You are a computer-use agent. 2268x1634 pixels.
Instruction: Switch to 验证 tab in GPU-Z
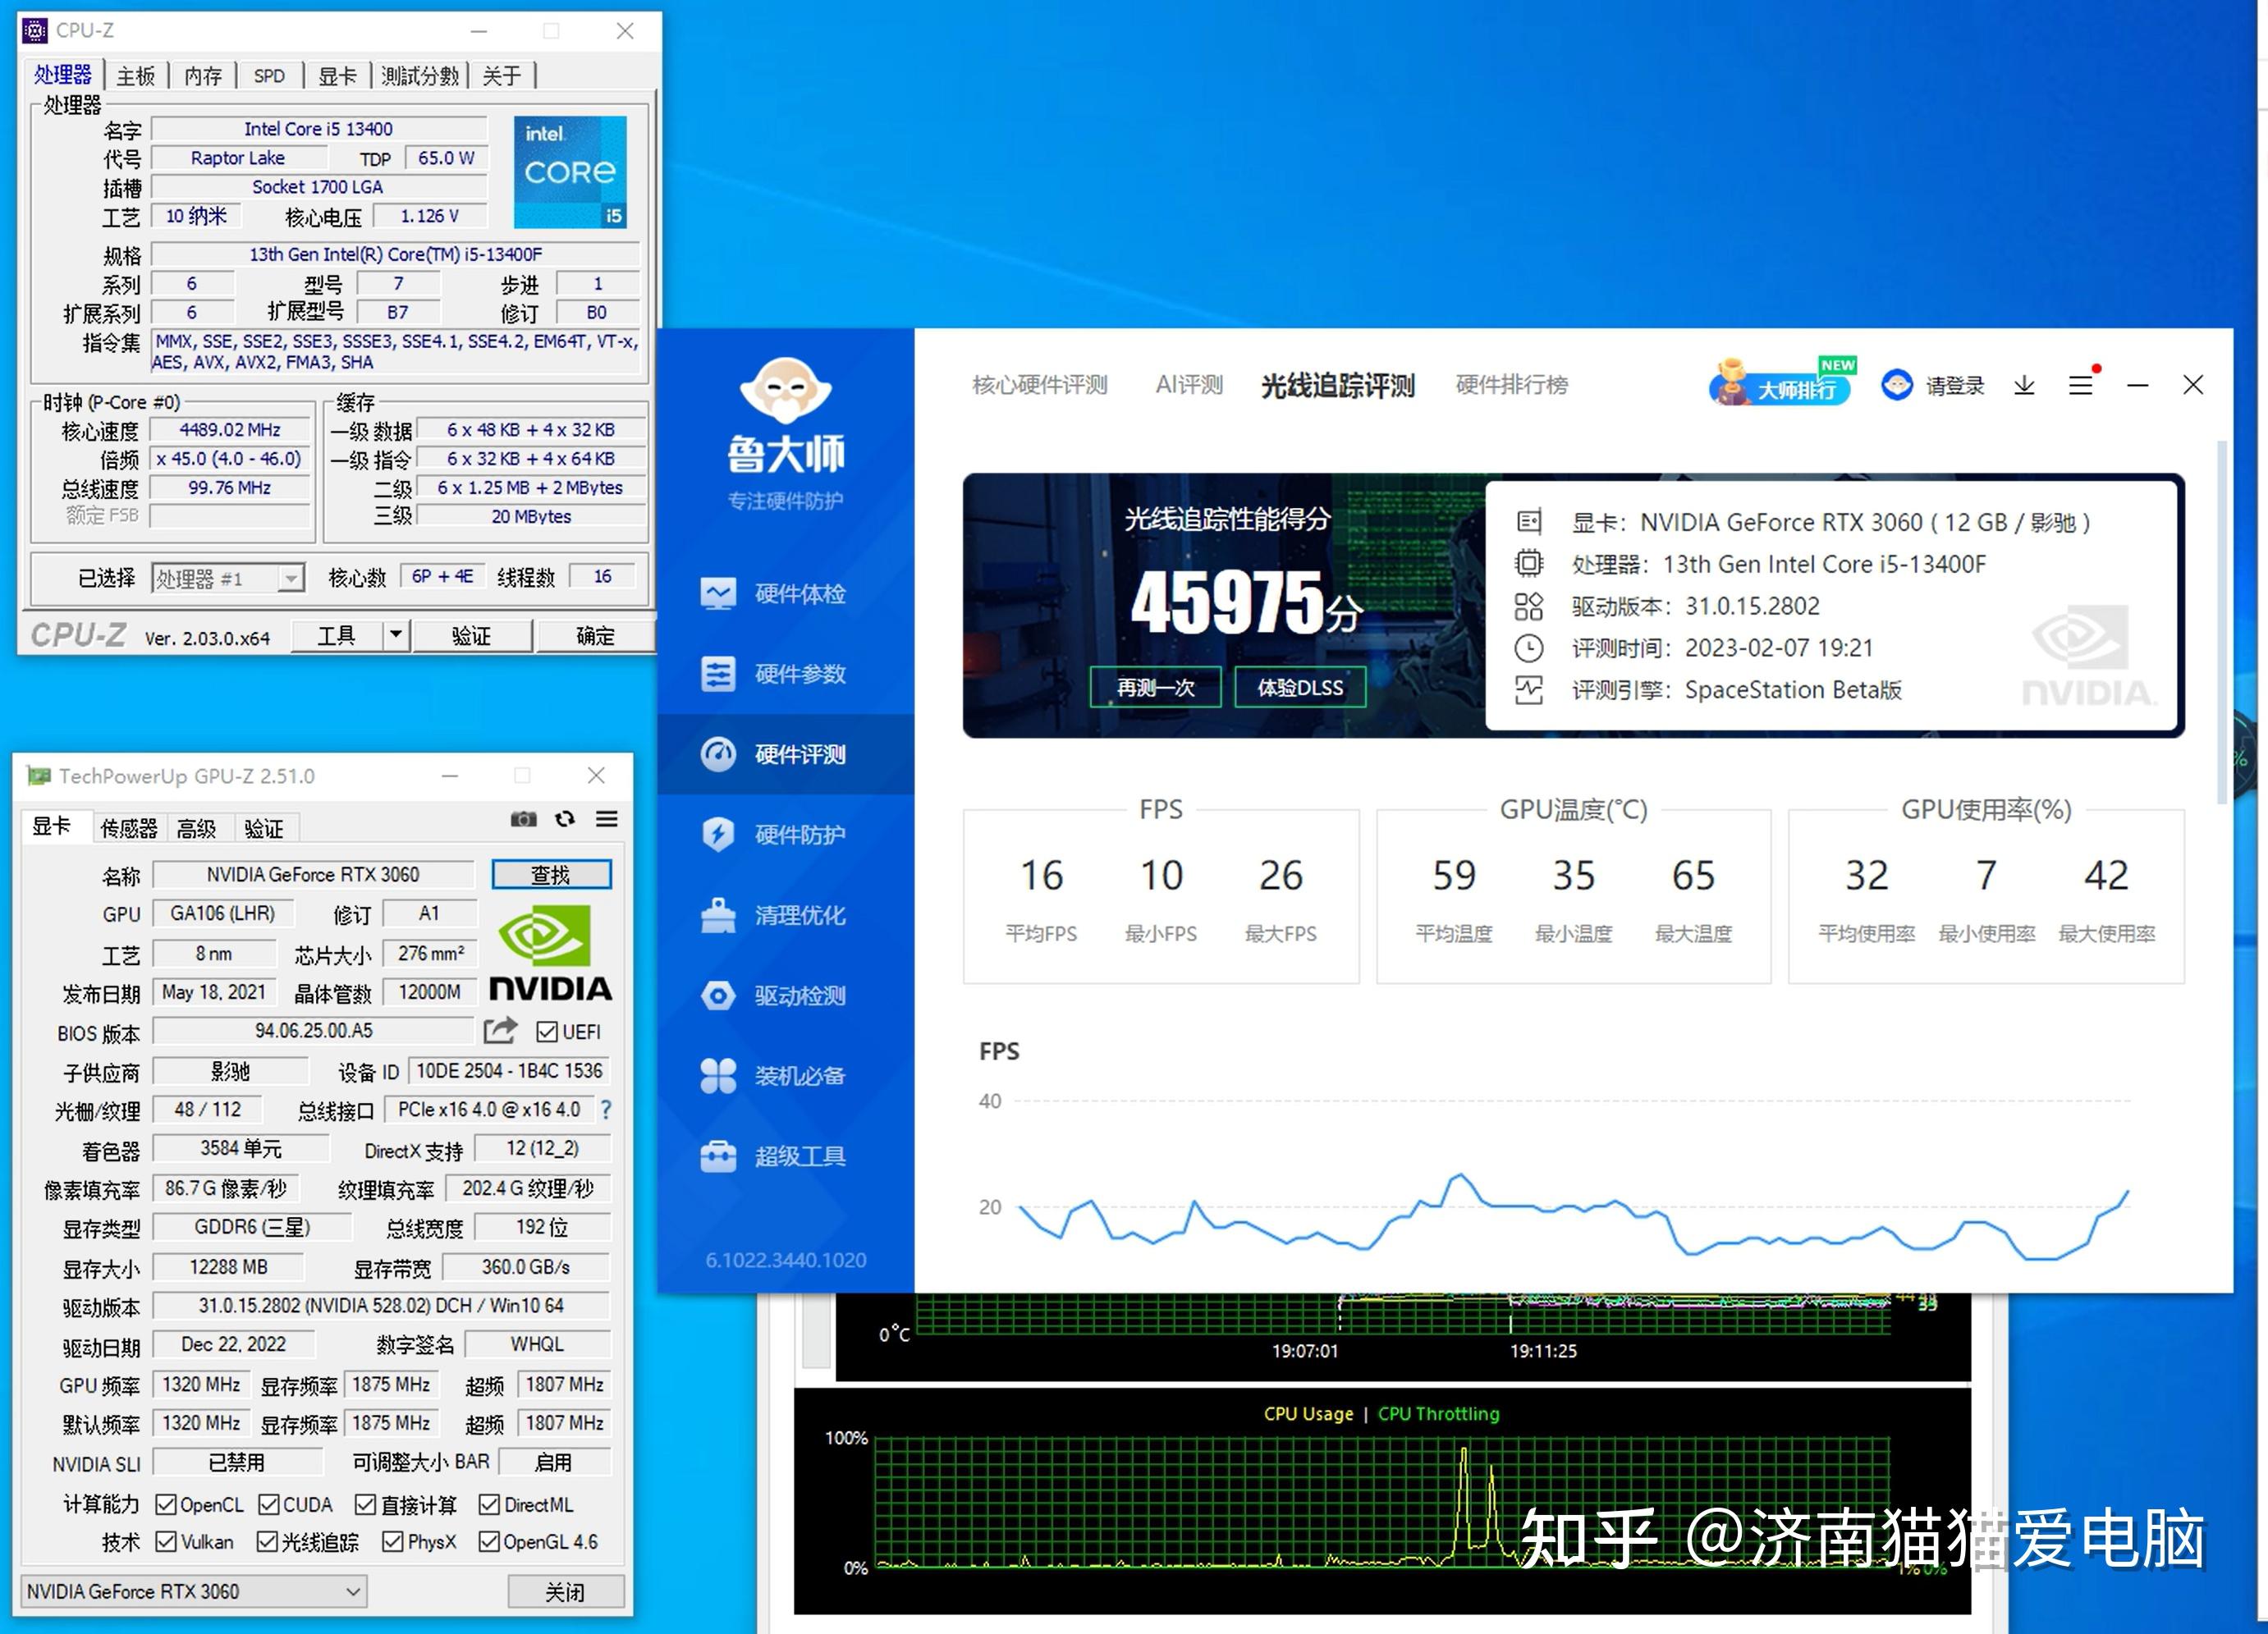point(264,828)
